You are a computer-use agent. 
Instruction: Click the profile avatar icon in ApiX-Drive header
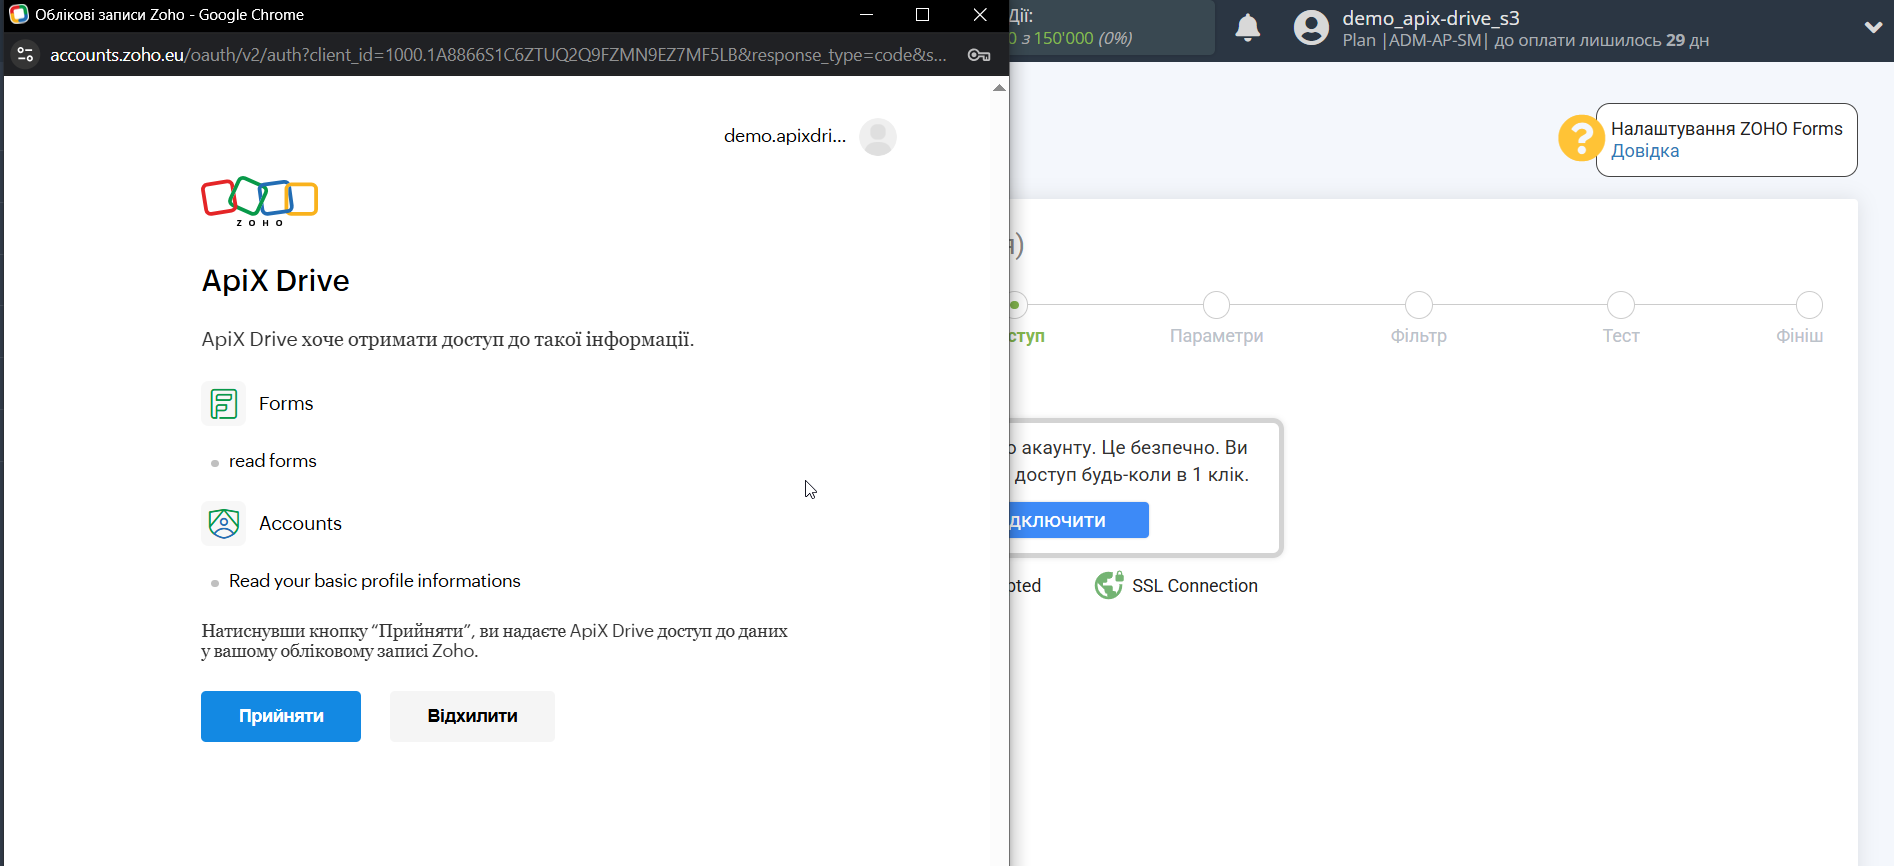(1311, 28)
